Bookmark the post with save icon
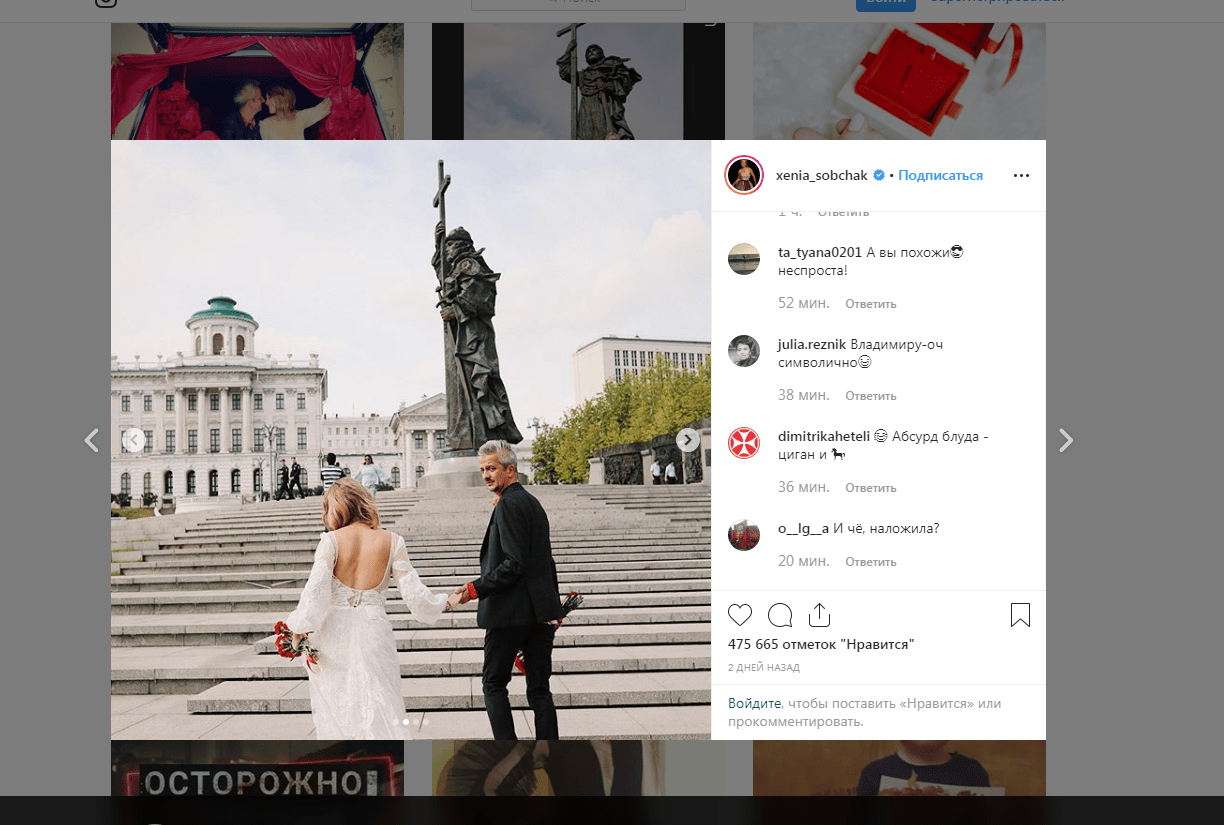This screenshot has height=825, width=1224. [1020, 615]
